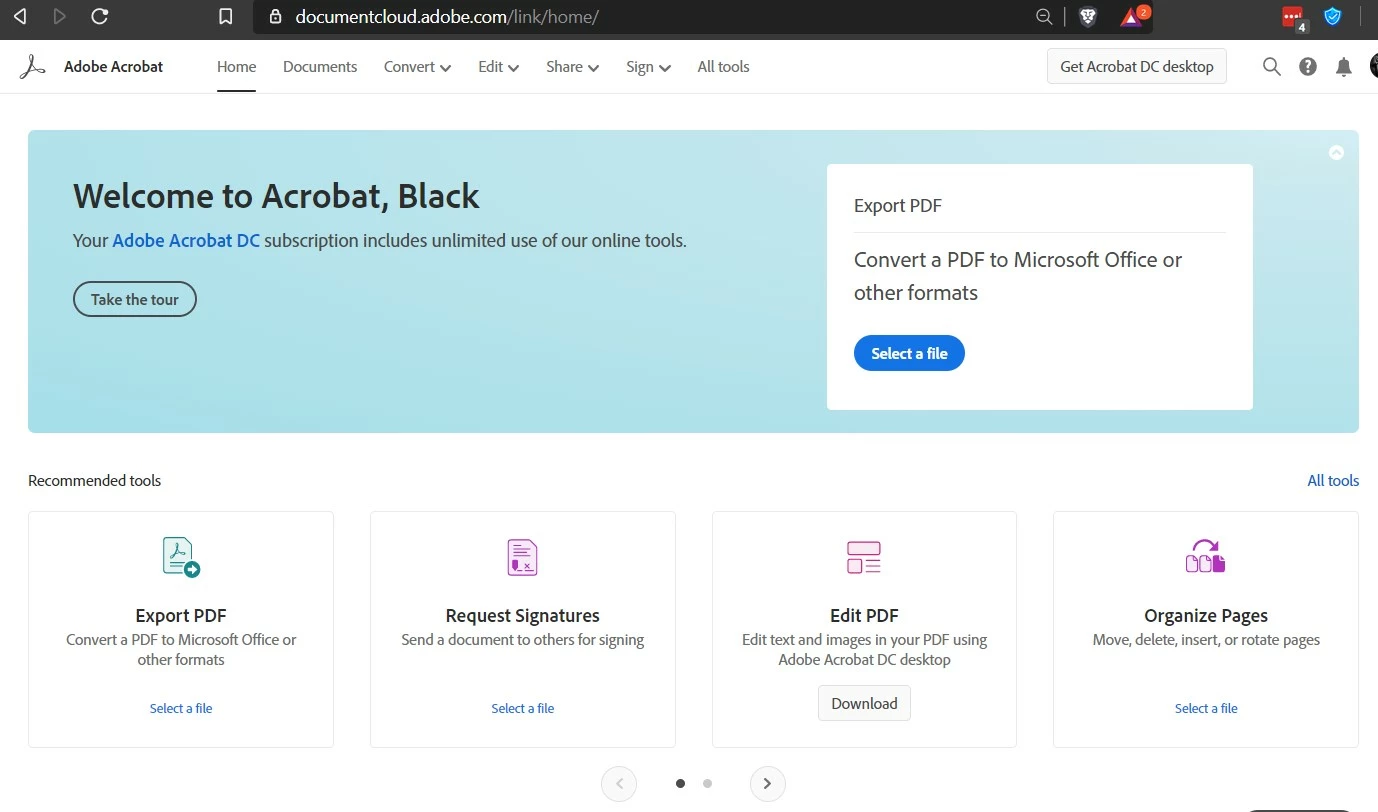
Task: Click Select a file under Organize Pages
Action: (x=1206, y=708)
